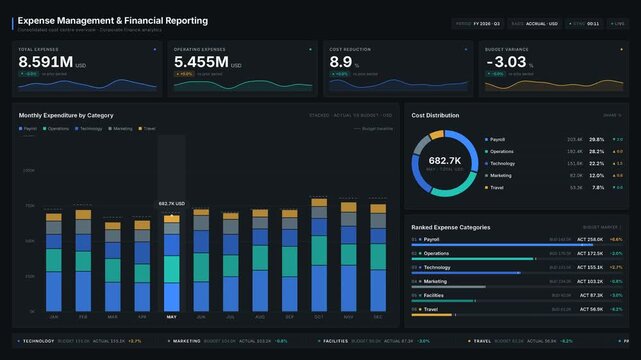
Task: Select the AUG bar in monthly chart
Action: 260,260
